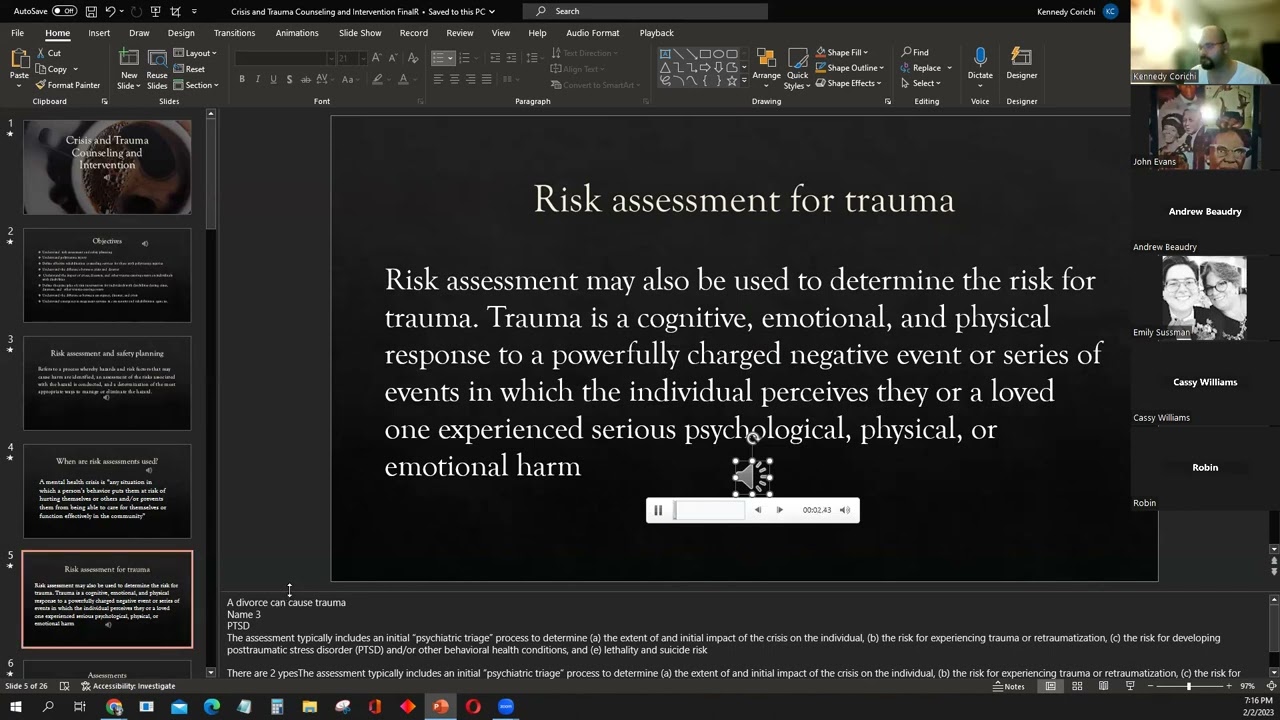Click the audio progress bar
Viewport: 1280px width, 720px height.
pos(709,510)
